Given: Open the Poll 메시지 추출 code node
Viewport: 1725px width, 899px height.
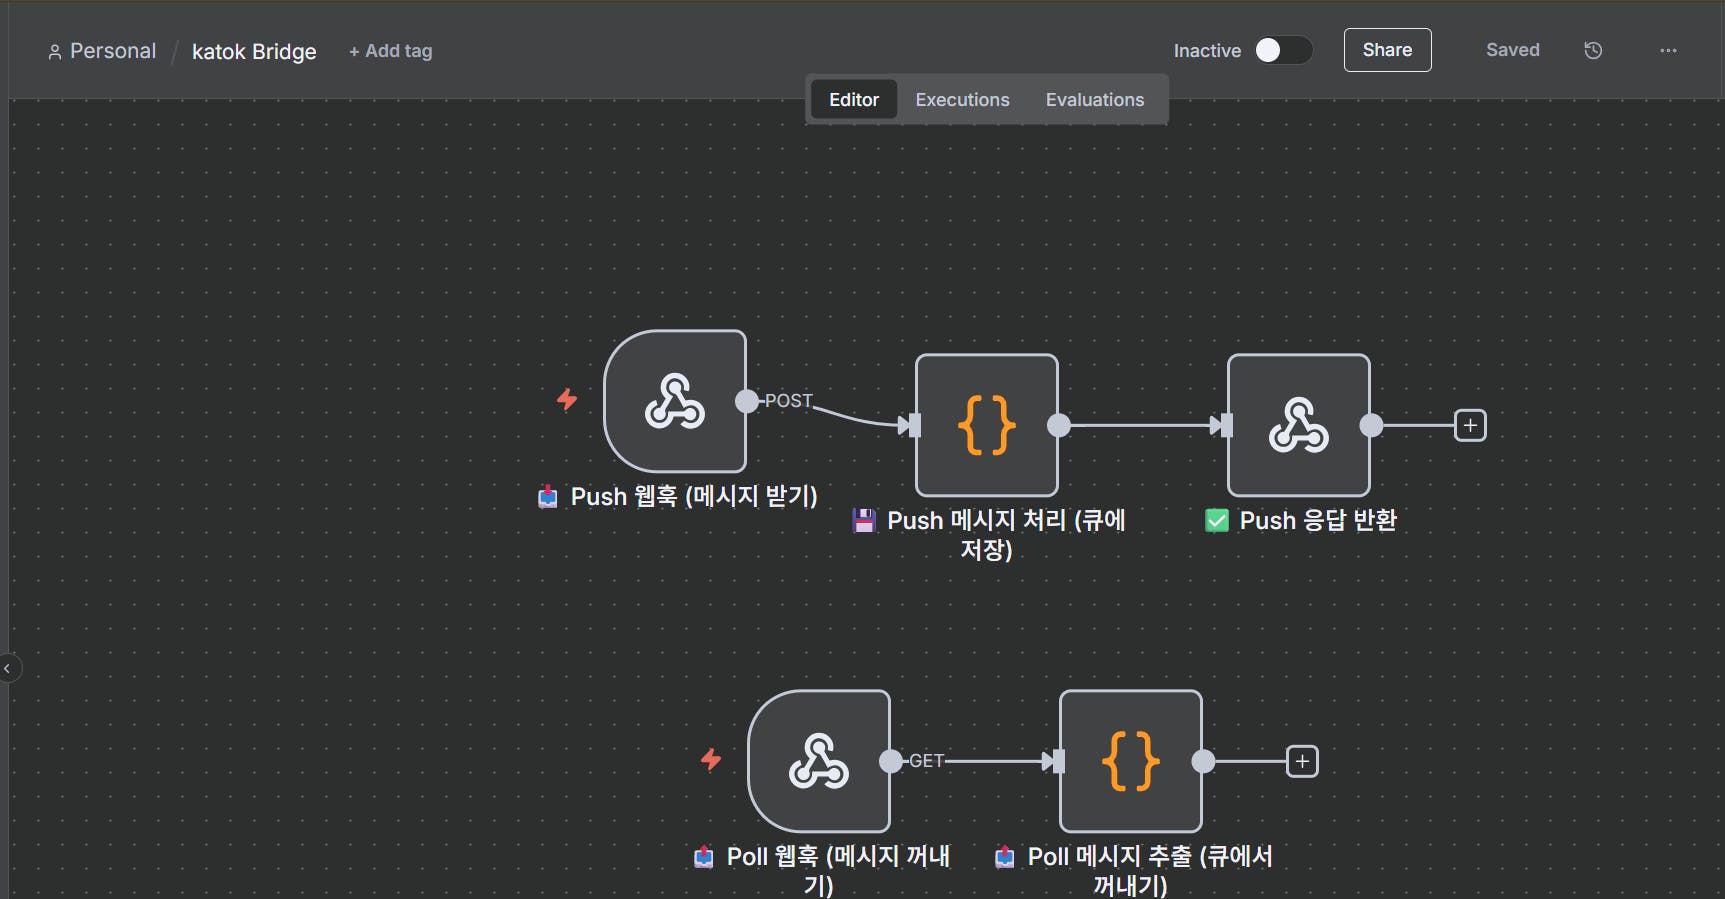Looking at the screenshot, I should (x=1131, y=761).
